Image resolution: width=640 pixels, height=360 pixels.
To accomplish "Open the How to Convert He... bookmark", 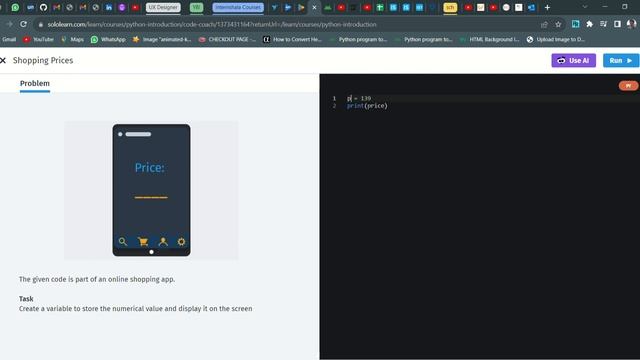I will [x=292, y=40].
